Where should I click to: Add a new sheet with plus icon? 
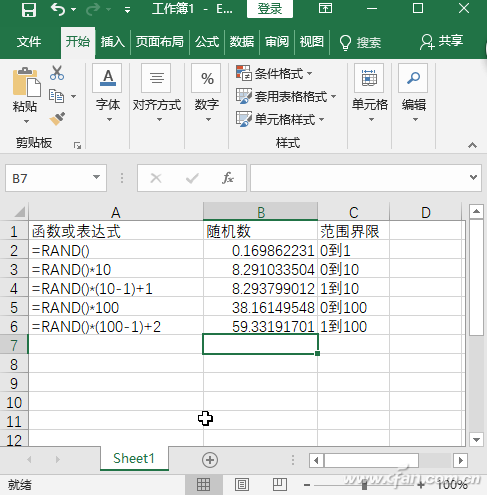point(210,460)
